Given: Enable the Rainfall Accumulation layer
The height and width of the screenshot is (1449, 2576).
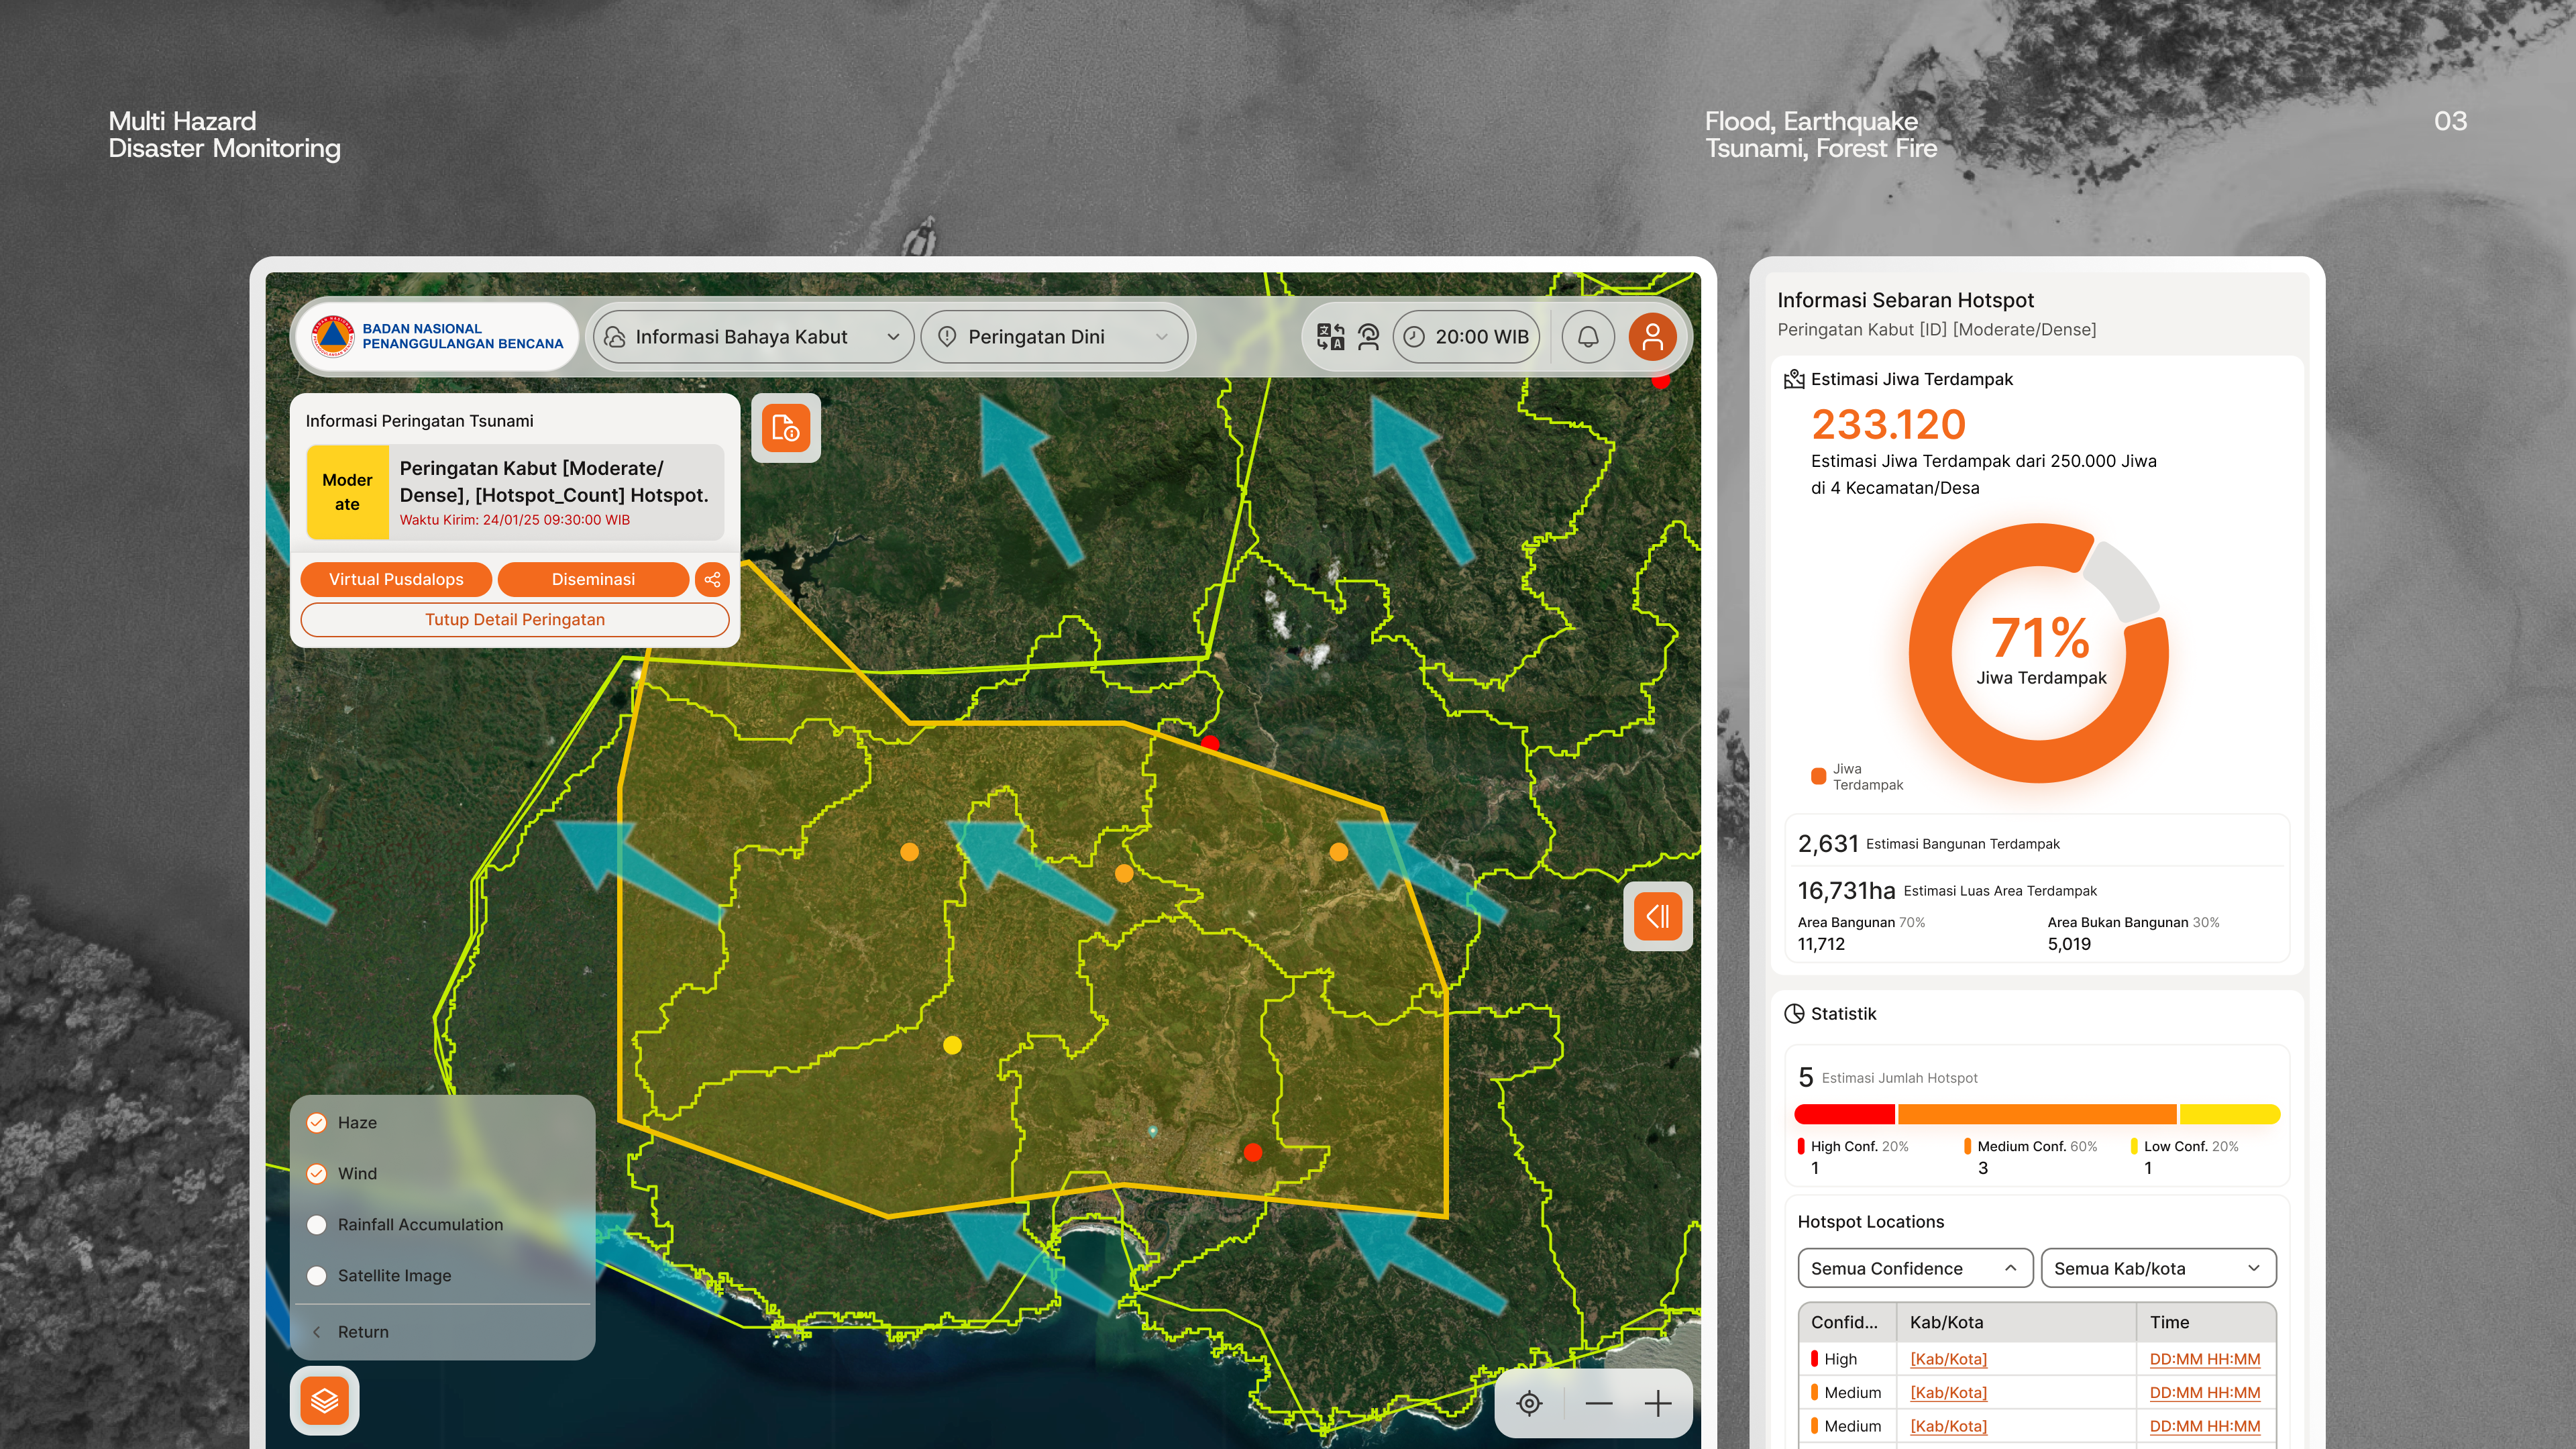Looking at the screenshot, I should (317, 1225).
